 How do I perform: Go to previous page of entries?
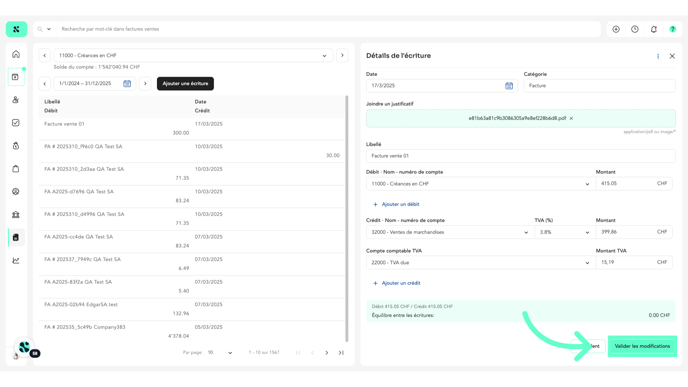(x=312, y=353)
